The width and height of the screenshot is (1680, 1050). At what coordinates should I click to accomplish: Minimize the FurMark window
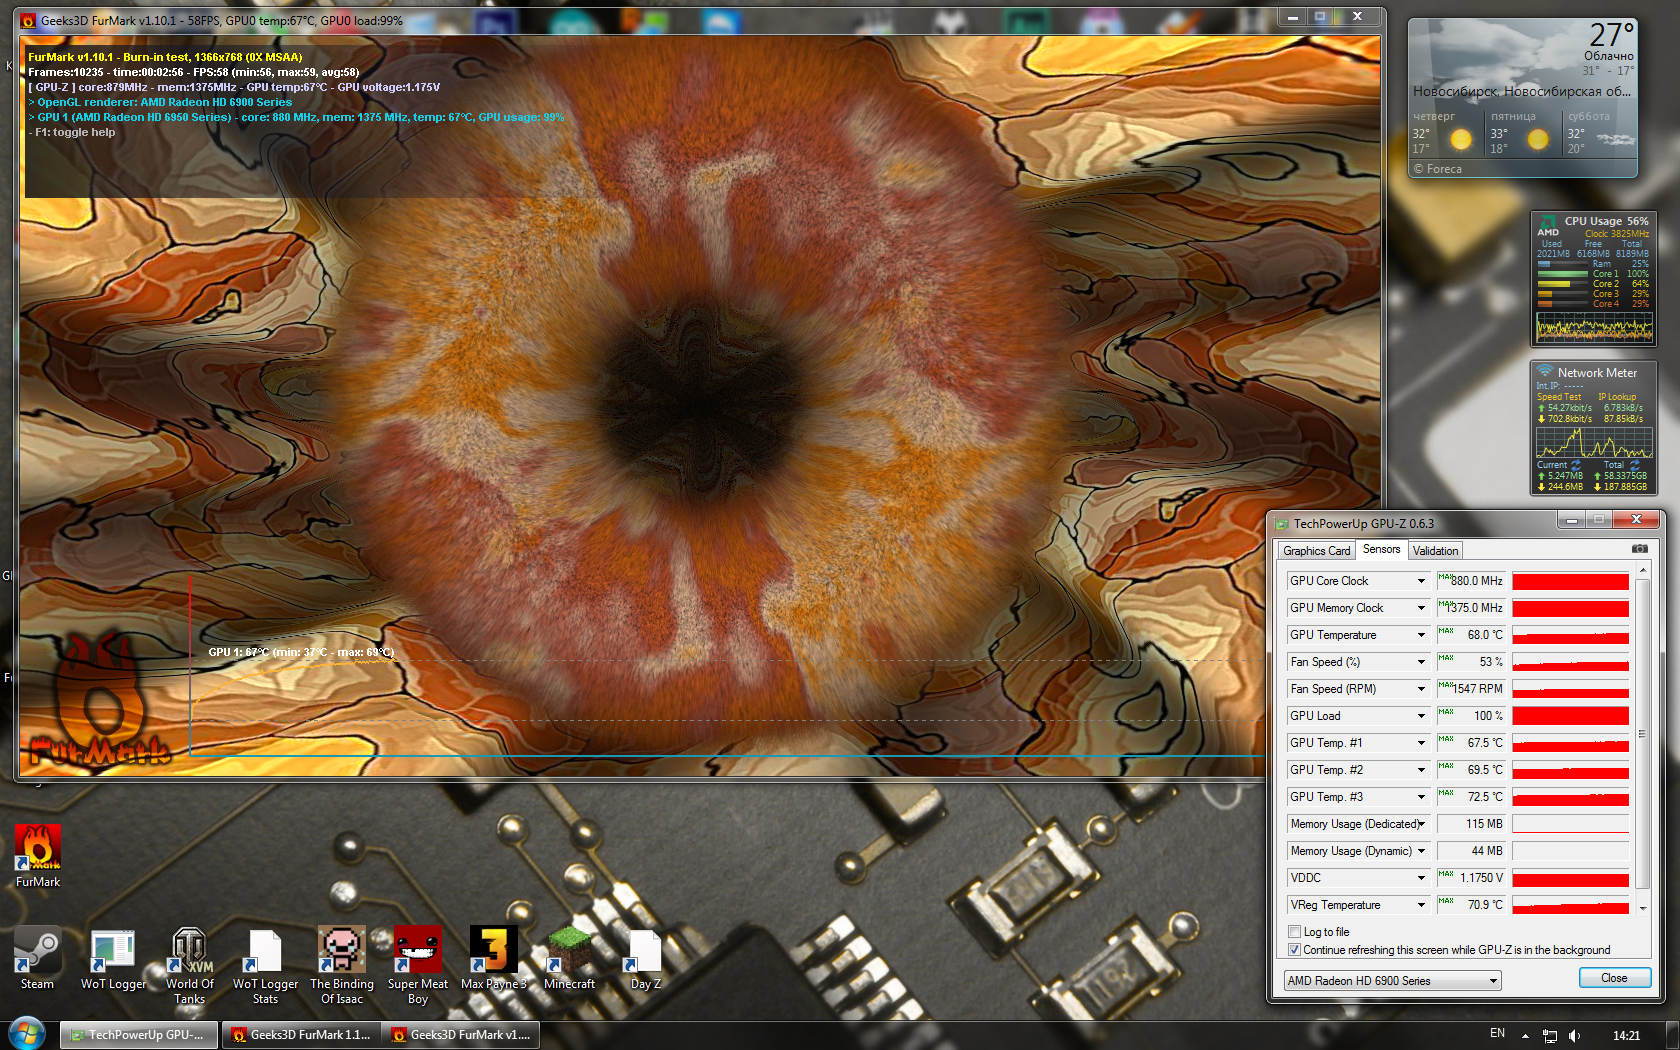click(1293, 17)
